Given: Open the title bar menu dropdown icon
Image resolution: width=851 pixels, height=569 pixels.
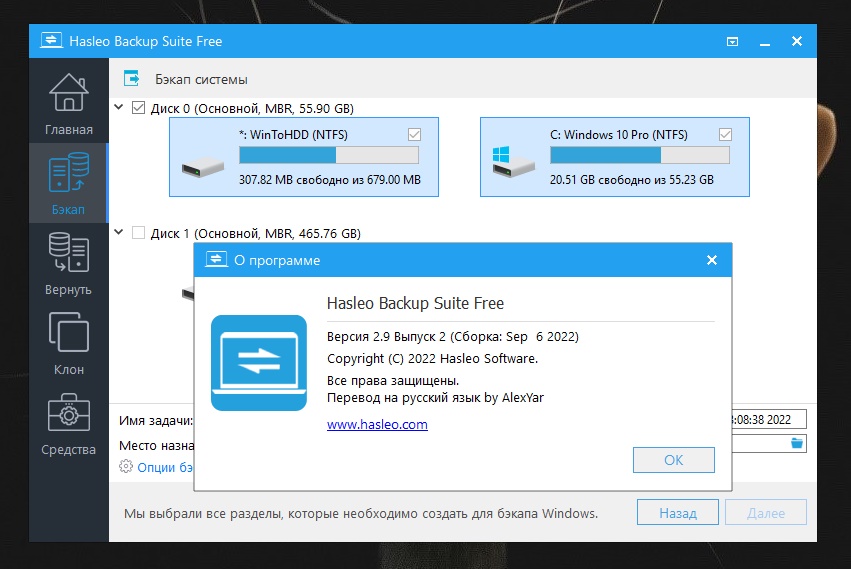Looking at the screenshot, I should [x=732, y=41].
